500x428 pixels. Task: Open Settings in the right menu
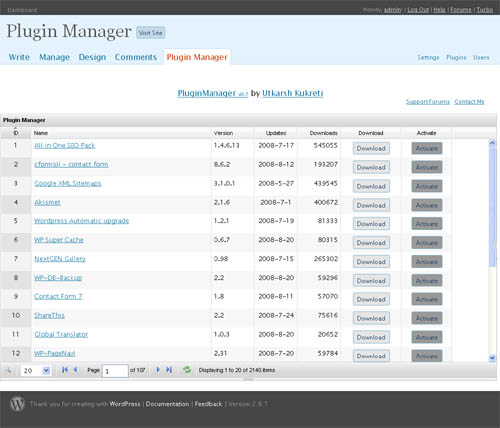coord(428,57)
